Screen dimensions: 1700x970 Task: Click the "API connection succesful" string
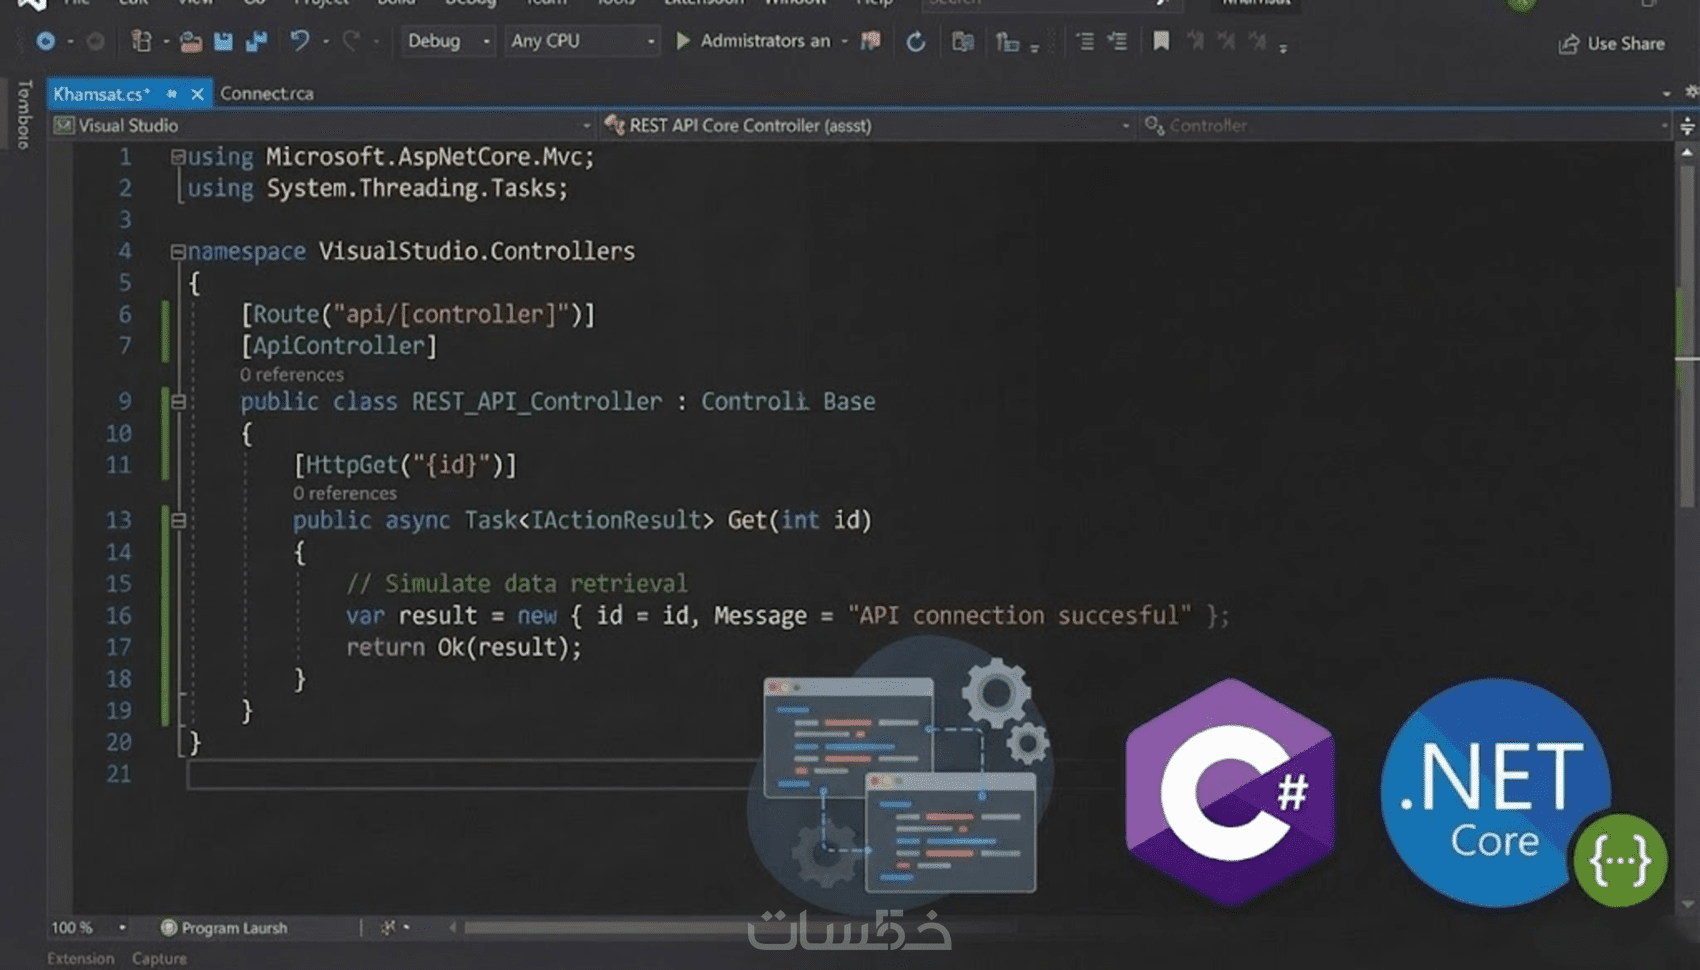tap(1019, 616)
